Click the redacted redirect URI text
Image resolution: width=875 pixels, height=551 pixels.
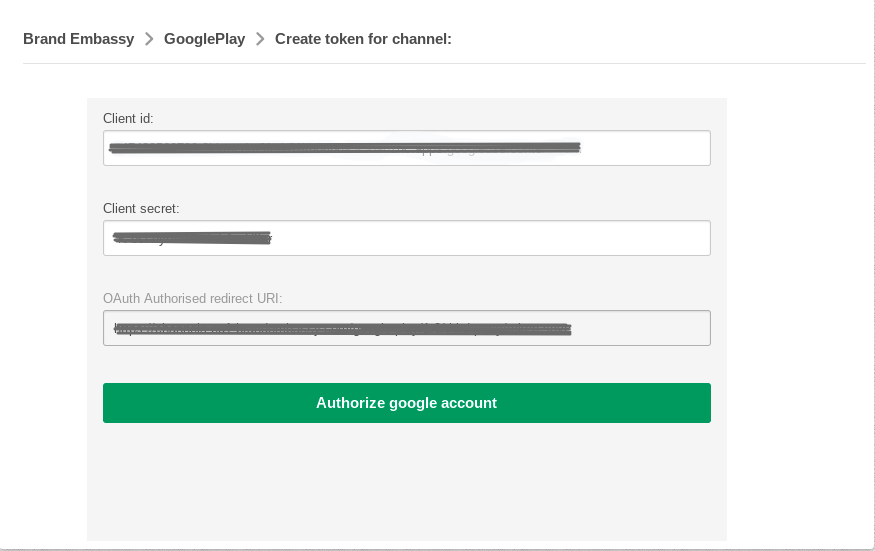(x=343, y=329)
